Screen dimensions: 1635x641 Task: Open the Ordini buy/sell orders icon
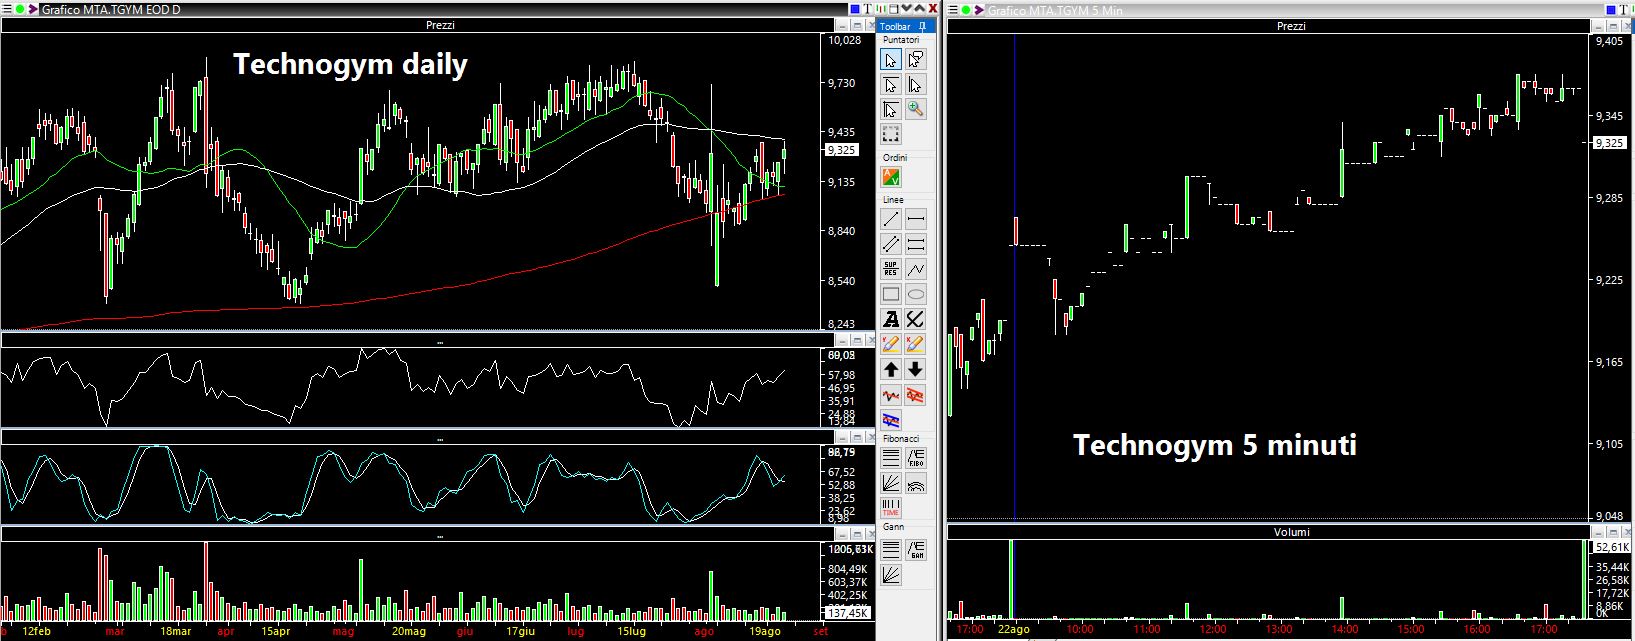click(x=891, y=177)
